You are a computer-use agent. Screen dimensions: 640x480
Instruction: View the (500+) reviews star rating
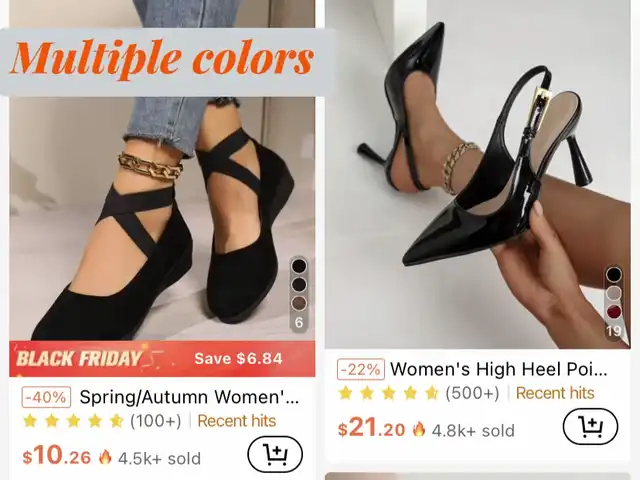coord(419,393)
